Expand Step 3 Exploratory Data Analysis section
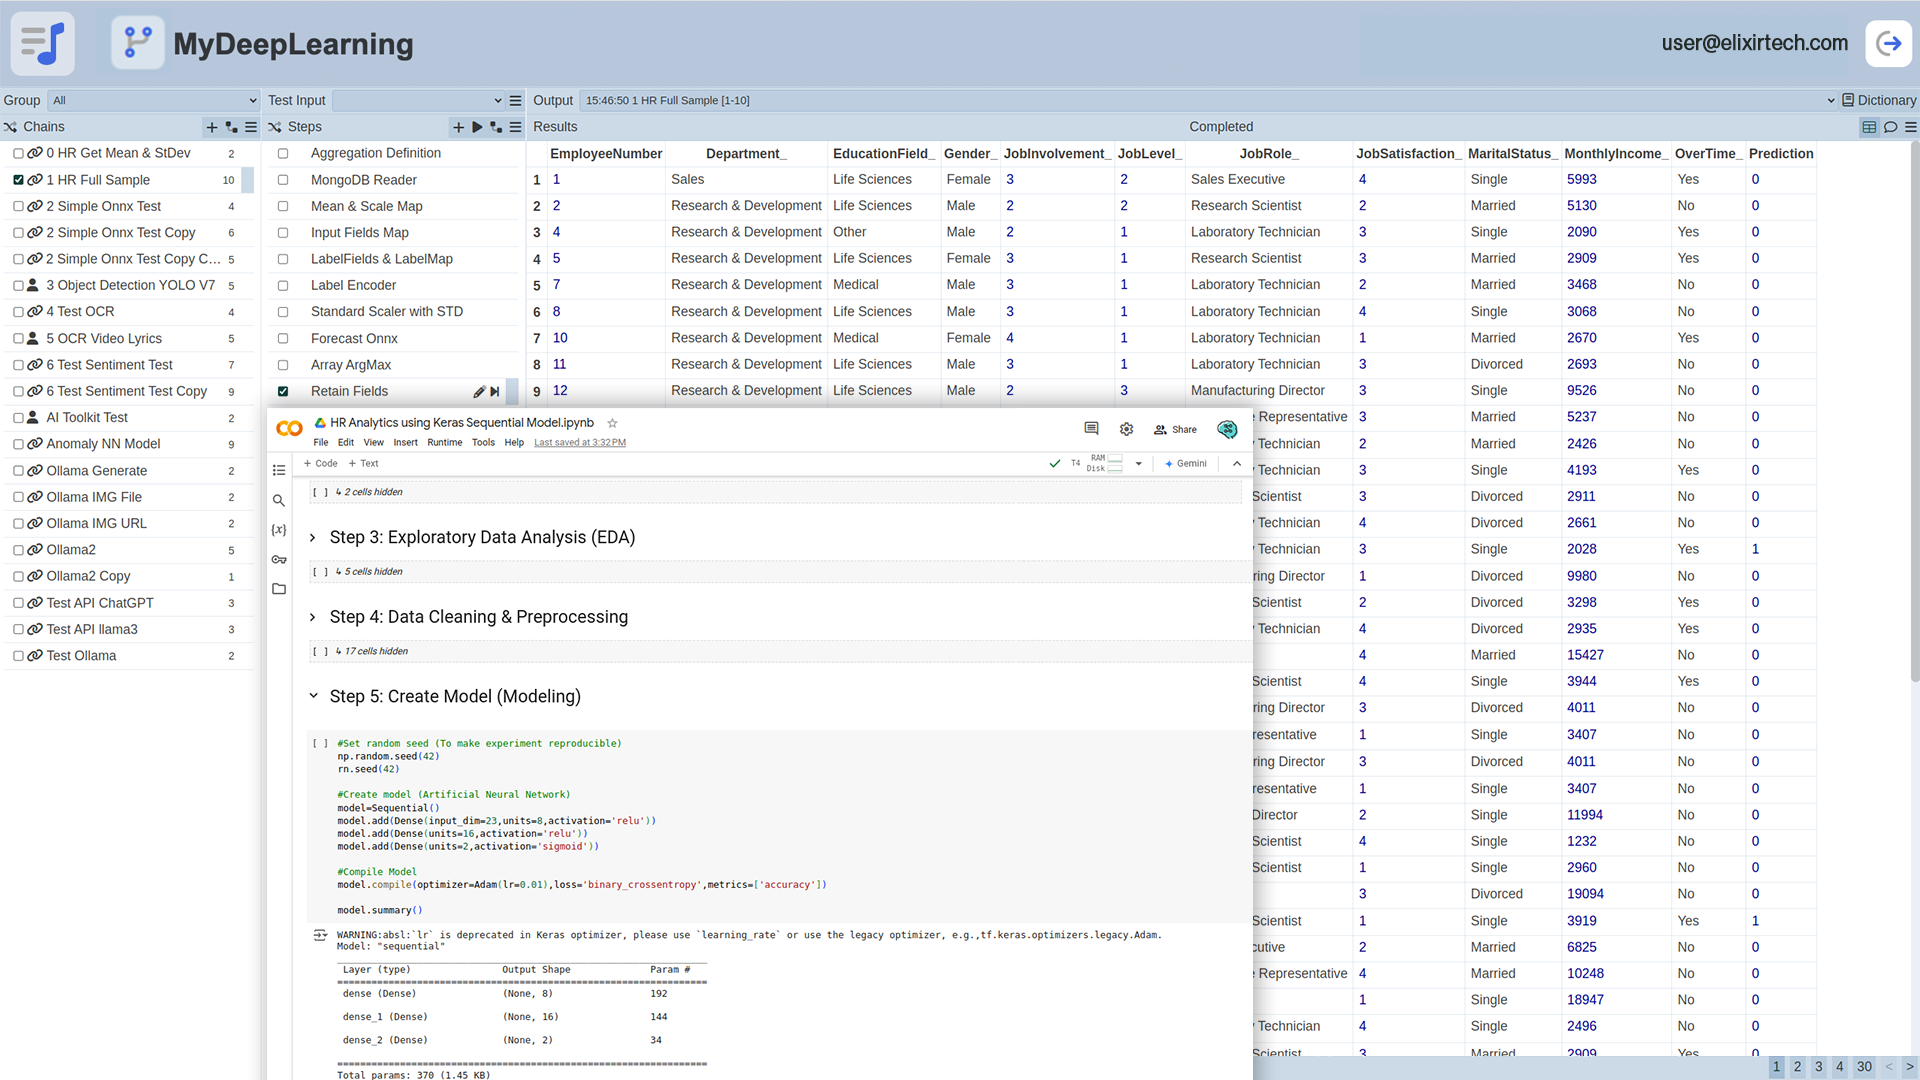Screen dimensions: 1920x1080 [313, 538]
